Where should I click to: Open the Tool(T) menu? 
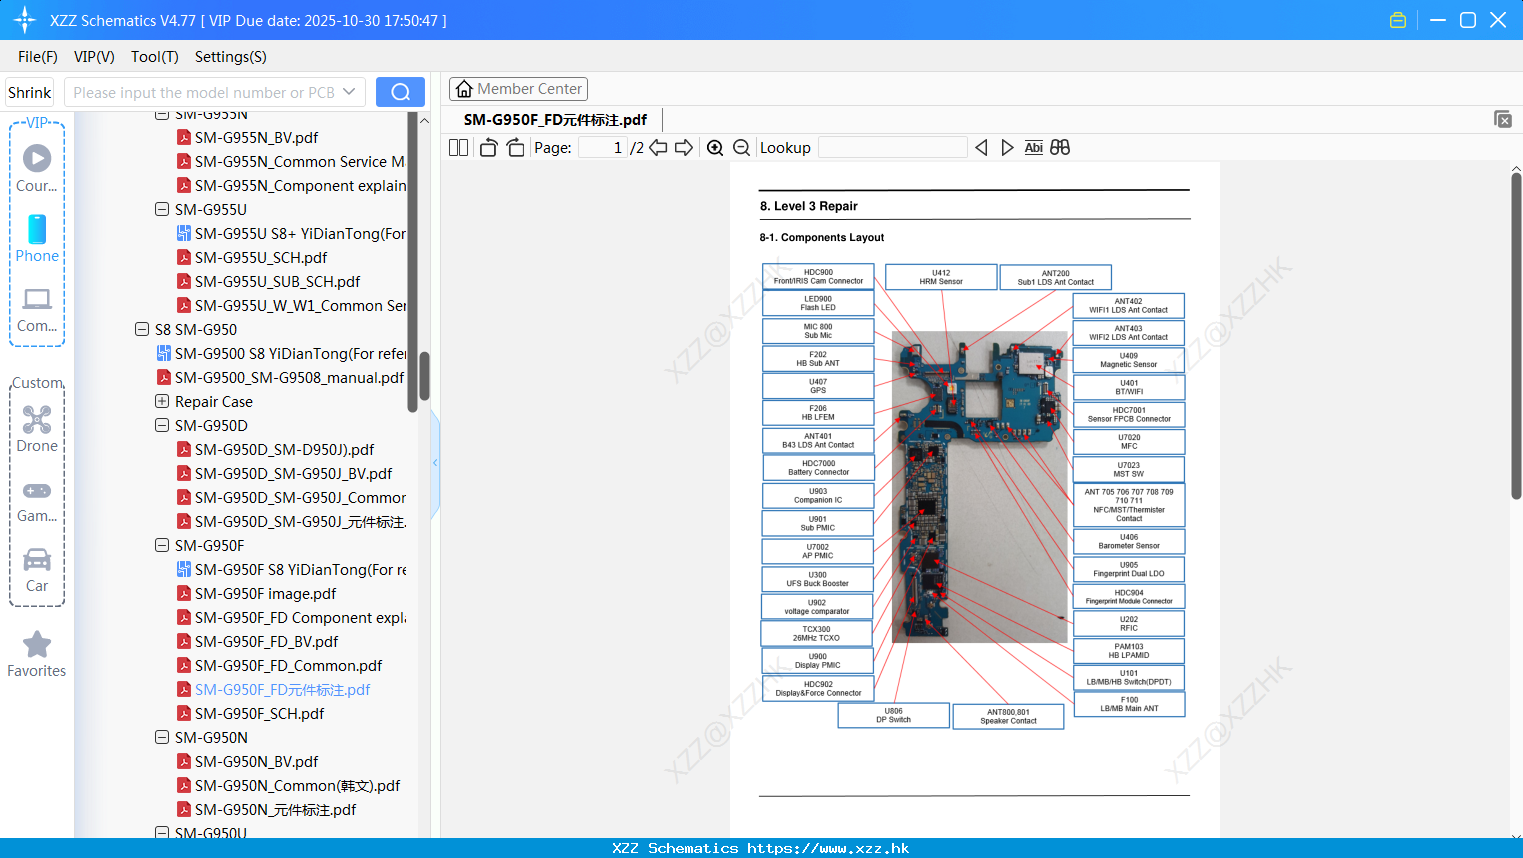154,56
